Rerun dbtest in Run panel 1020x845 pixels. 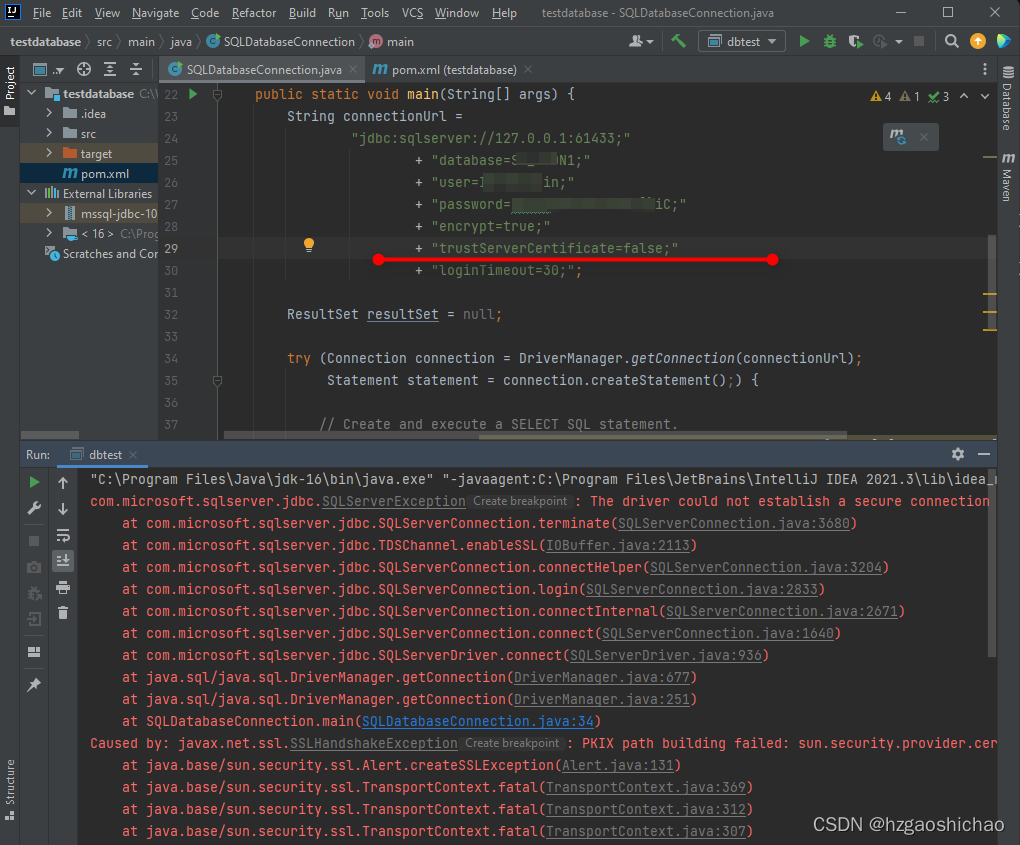point(34,482)
